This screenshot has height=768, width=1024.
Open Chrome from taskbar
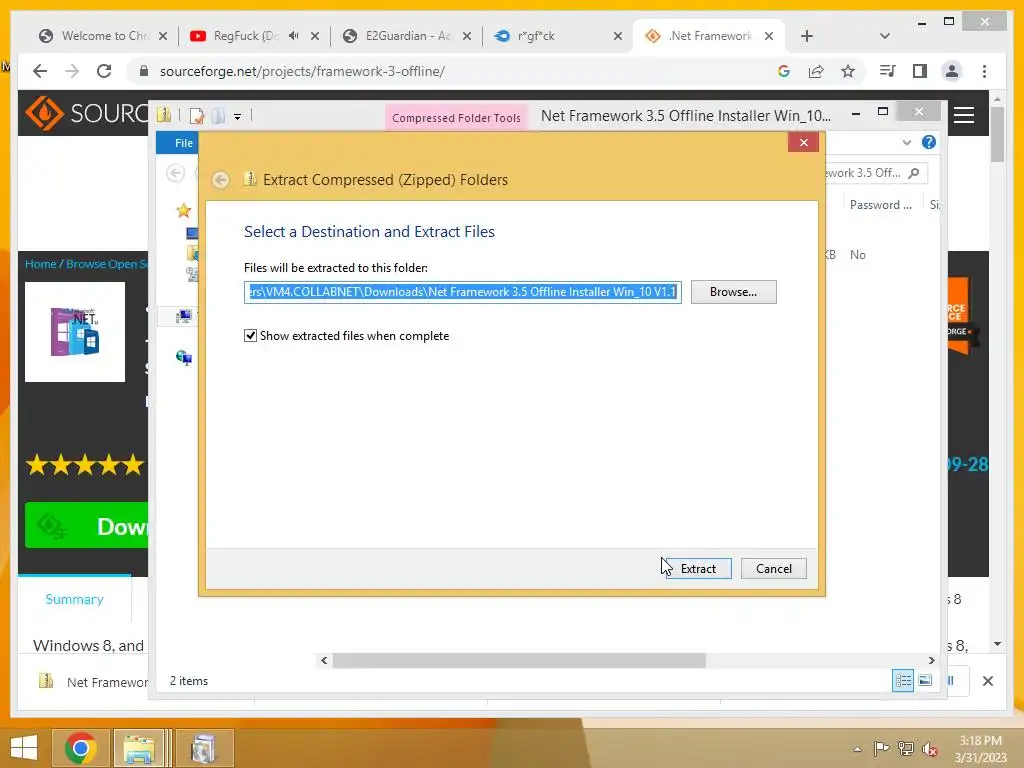point(81,748)
